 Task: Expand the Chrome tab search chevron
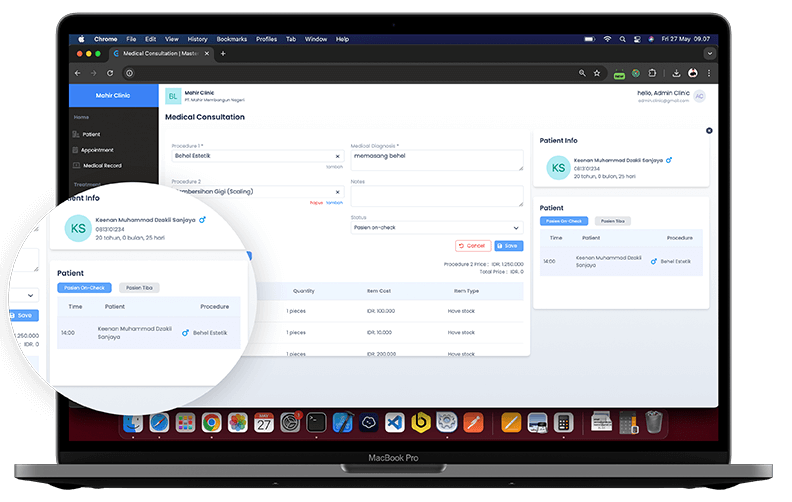(x=709, y=53)
